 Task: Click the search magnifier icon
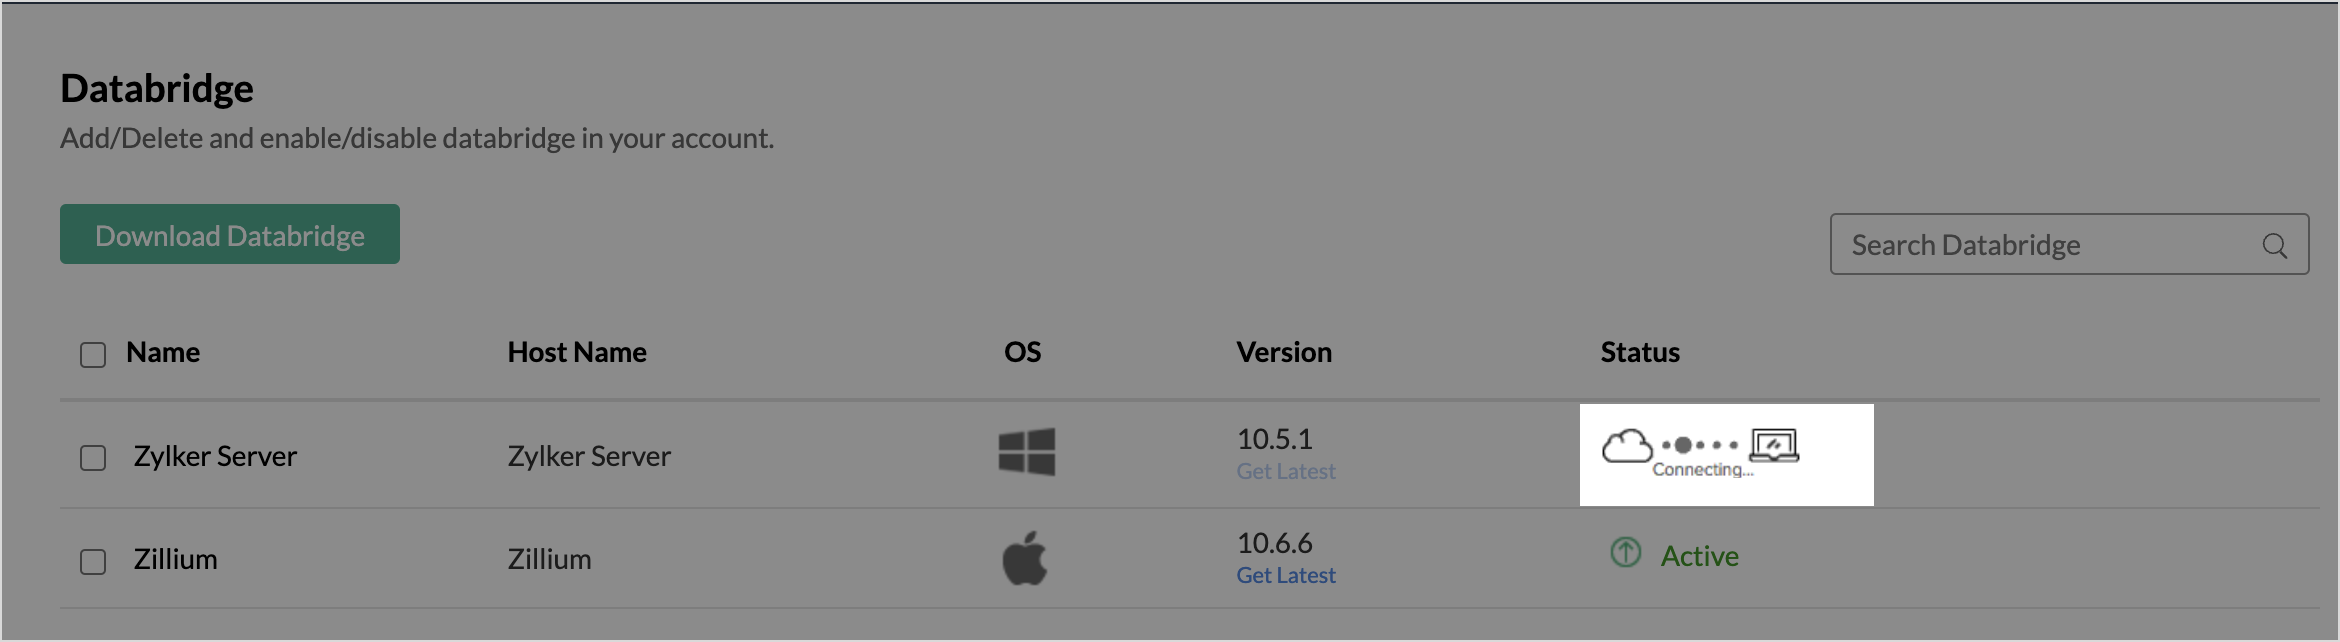tap(2275, 245)
